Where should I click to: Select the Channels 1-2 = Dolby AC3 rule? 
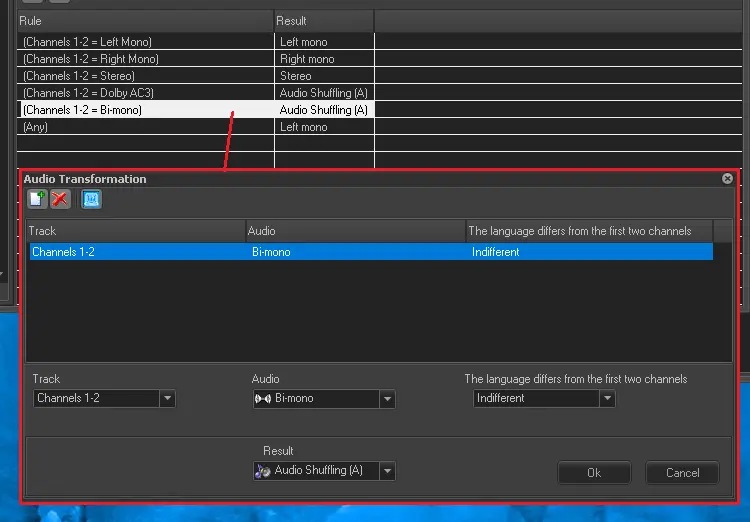tap(145, 93)
